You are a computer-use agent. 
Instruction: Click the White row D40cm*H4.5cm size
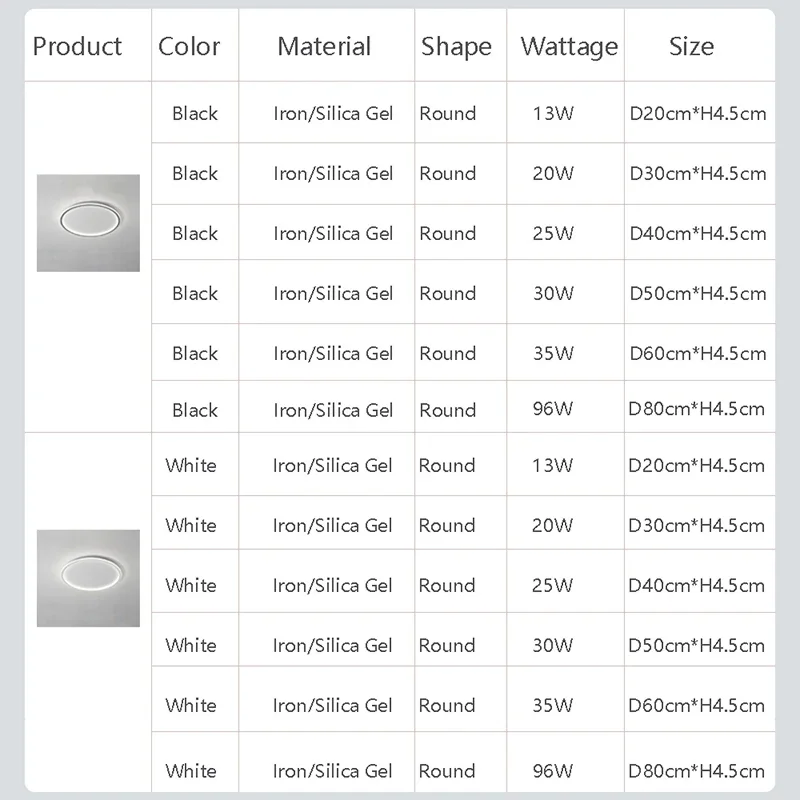coord(696,586)
